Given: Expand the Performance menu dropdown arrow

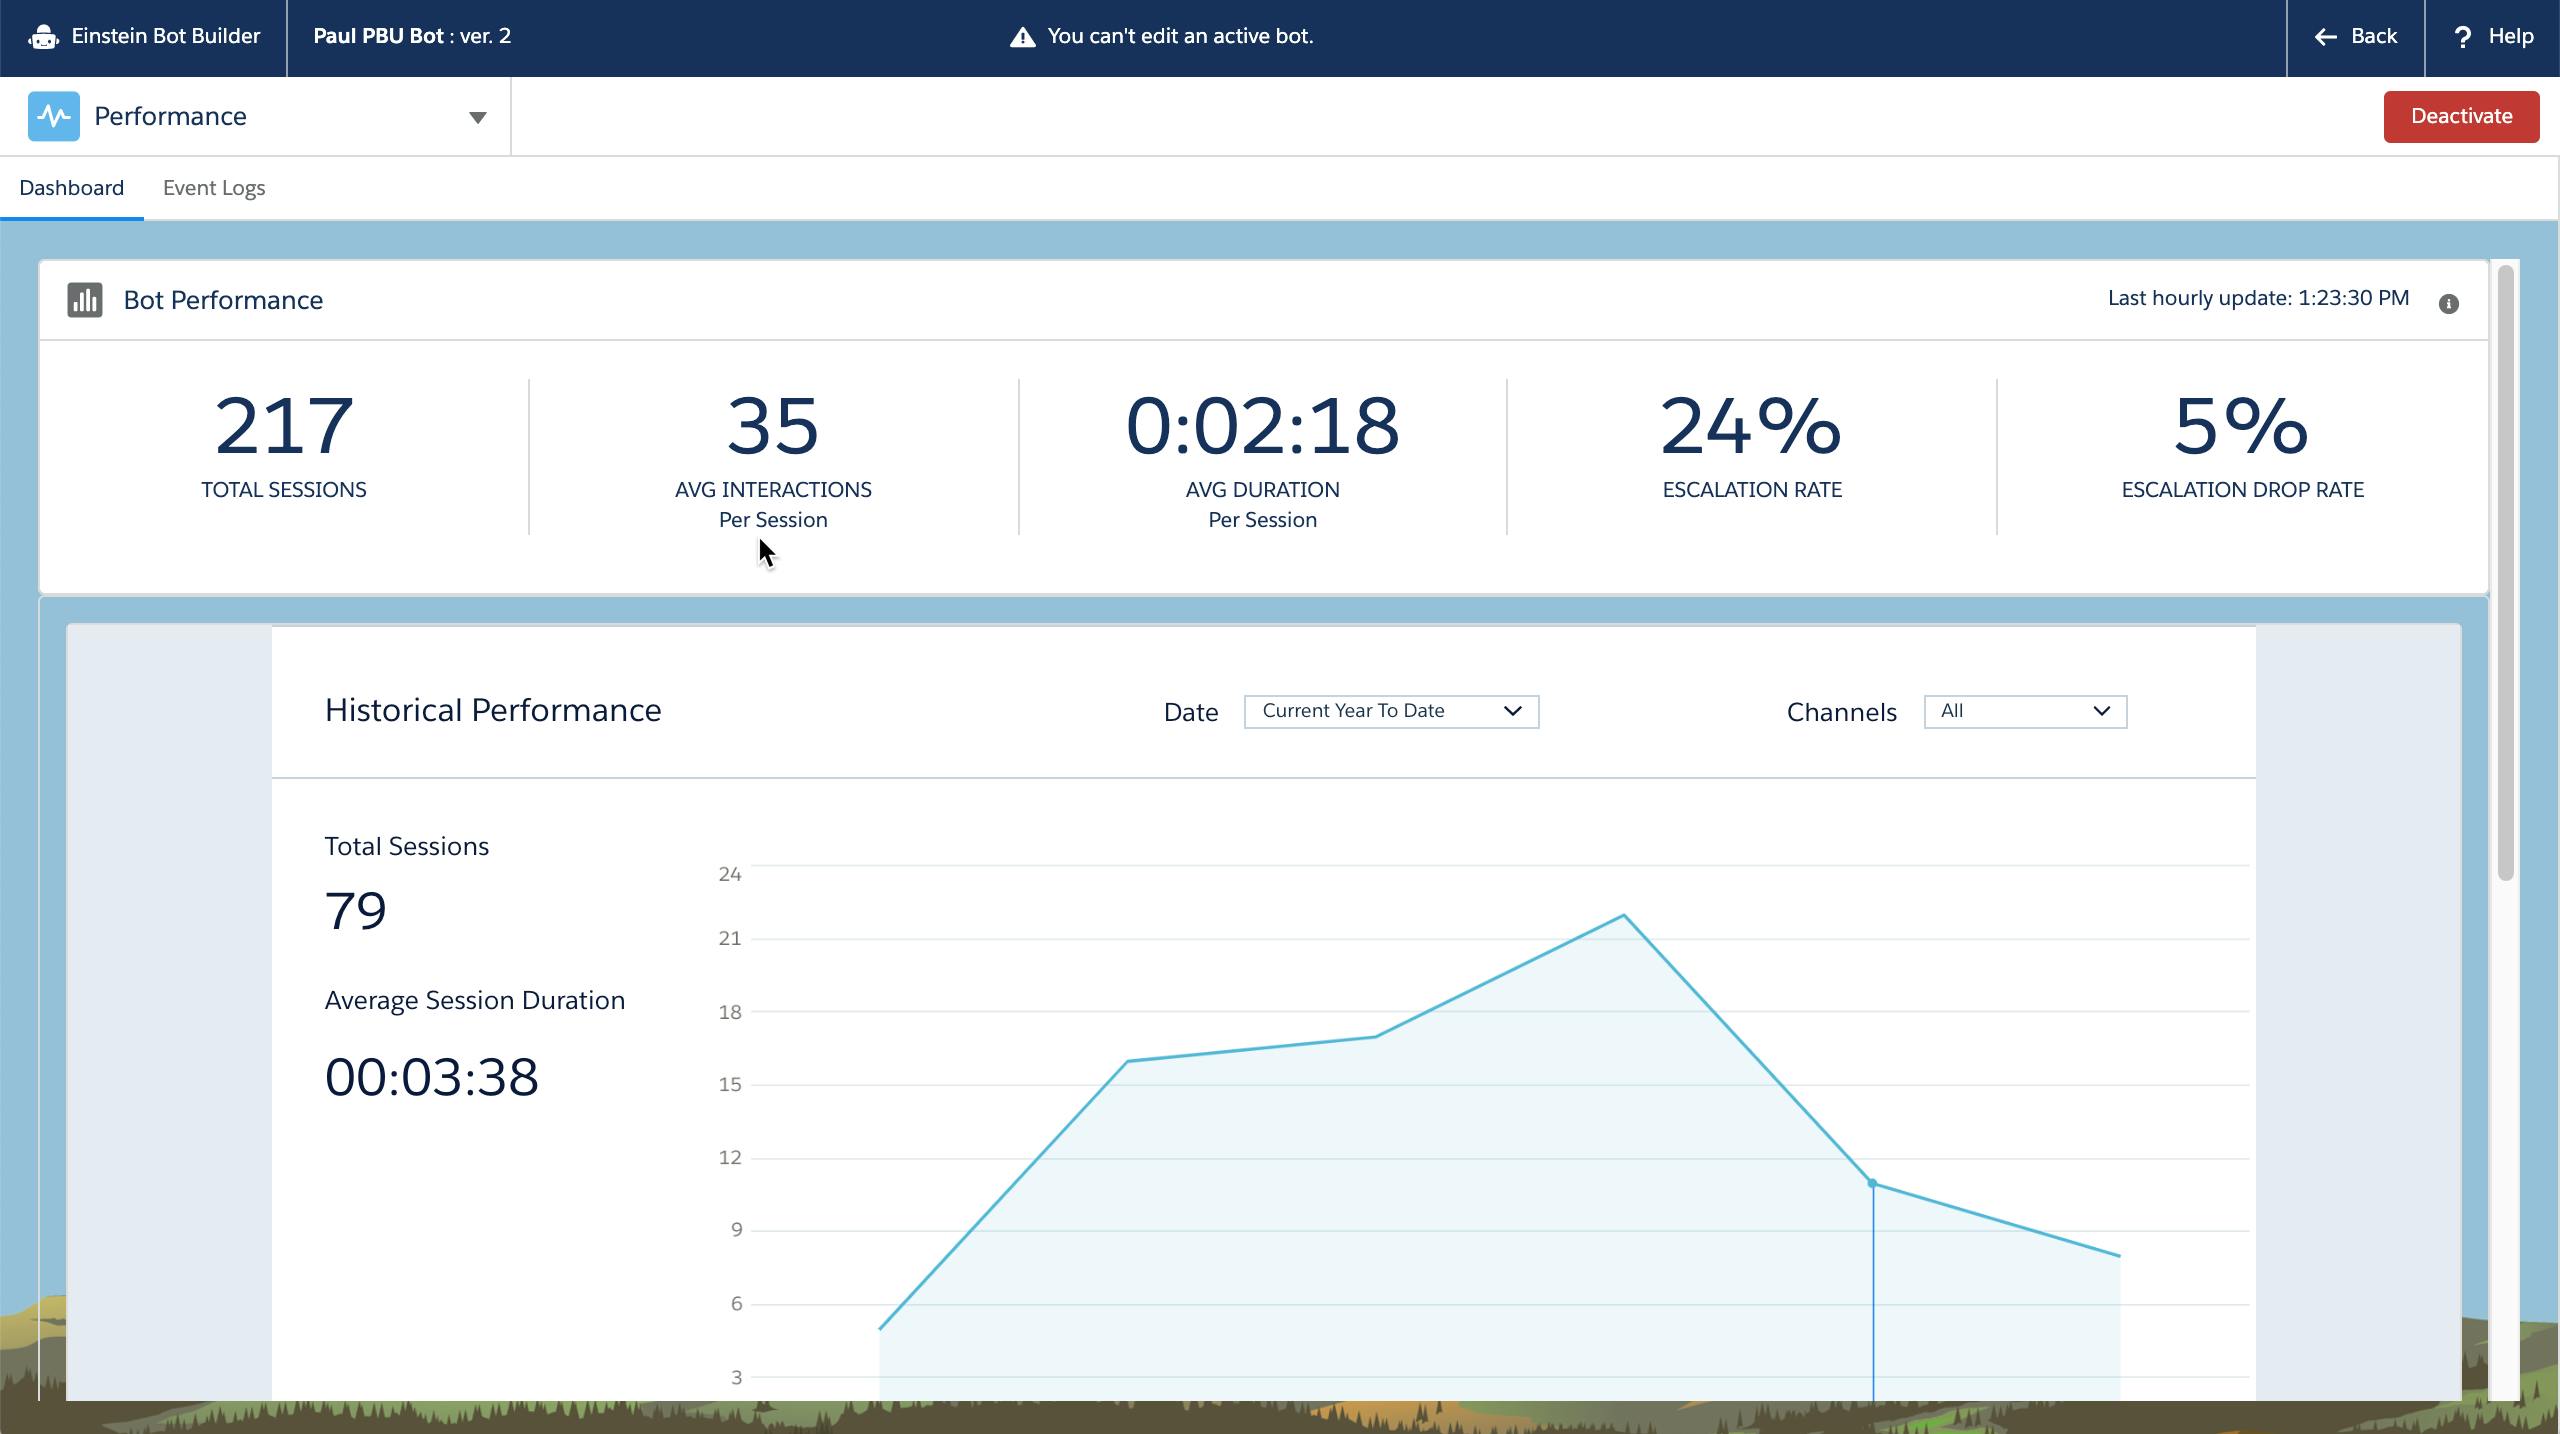Looking at the screenshot, I should [478, 117].
